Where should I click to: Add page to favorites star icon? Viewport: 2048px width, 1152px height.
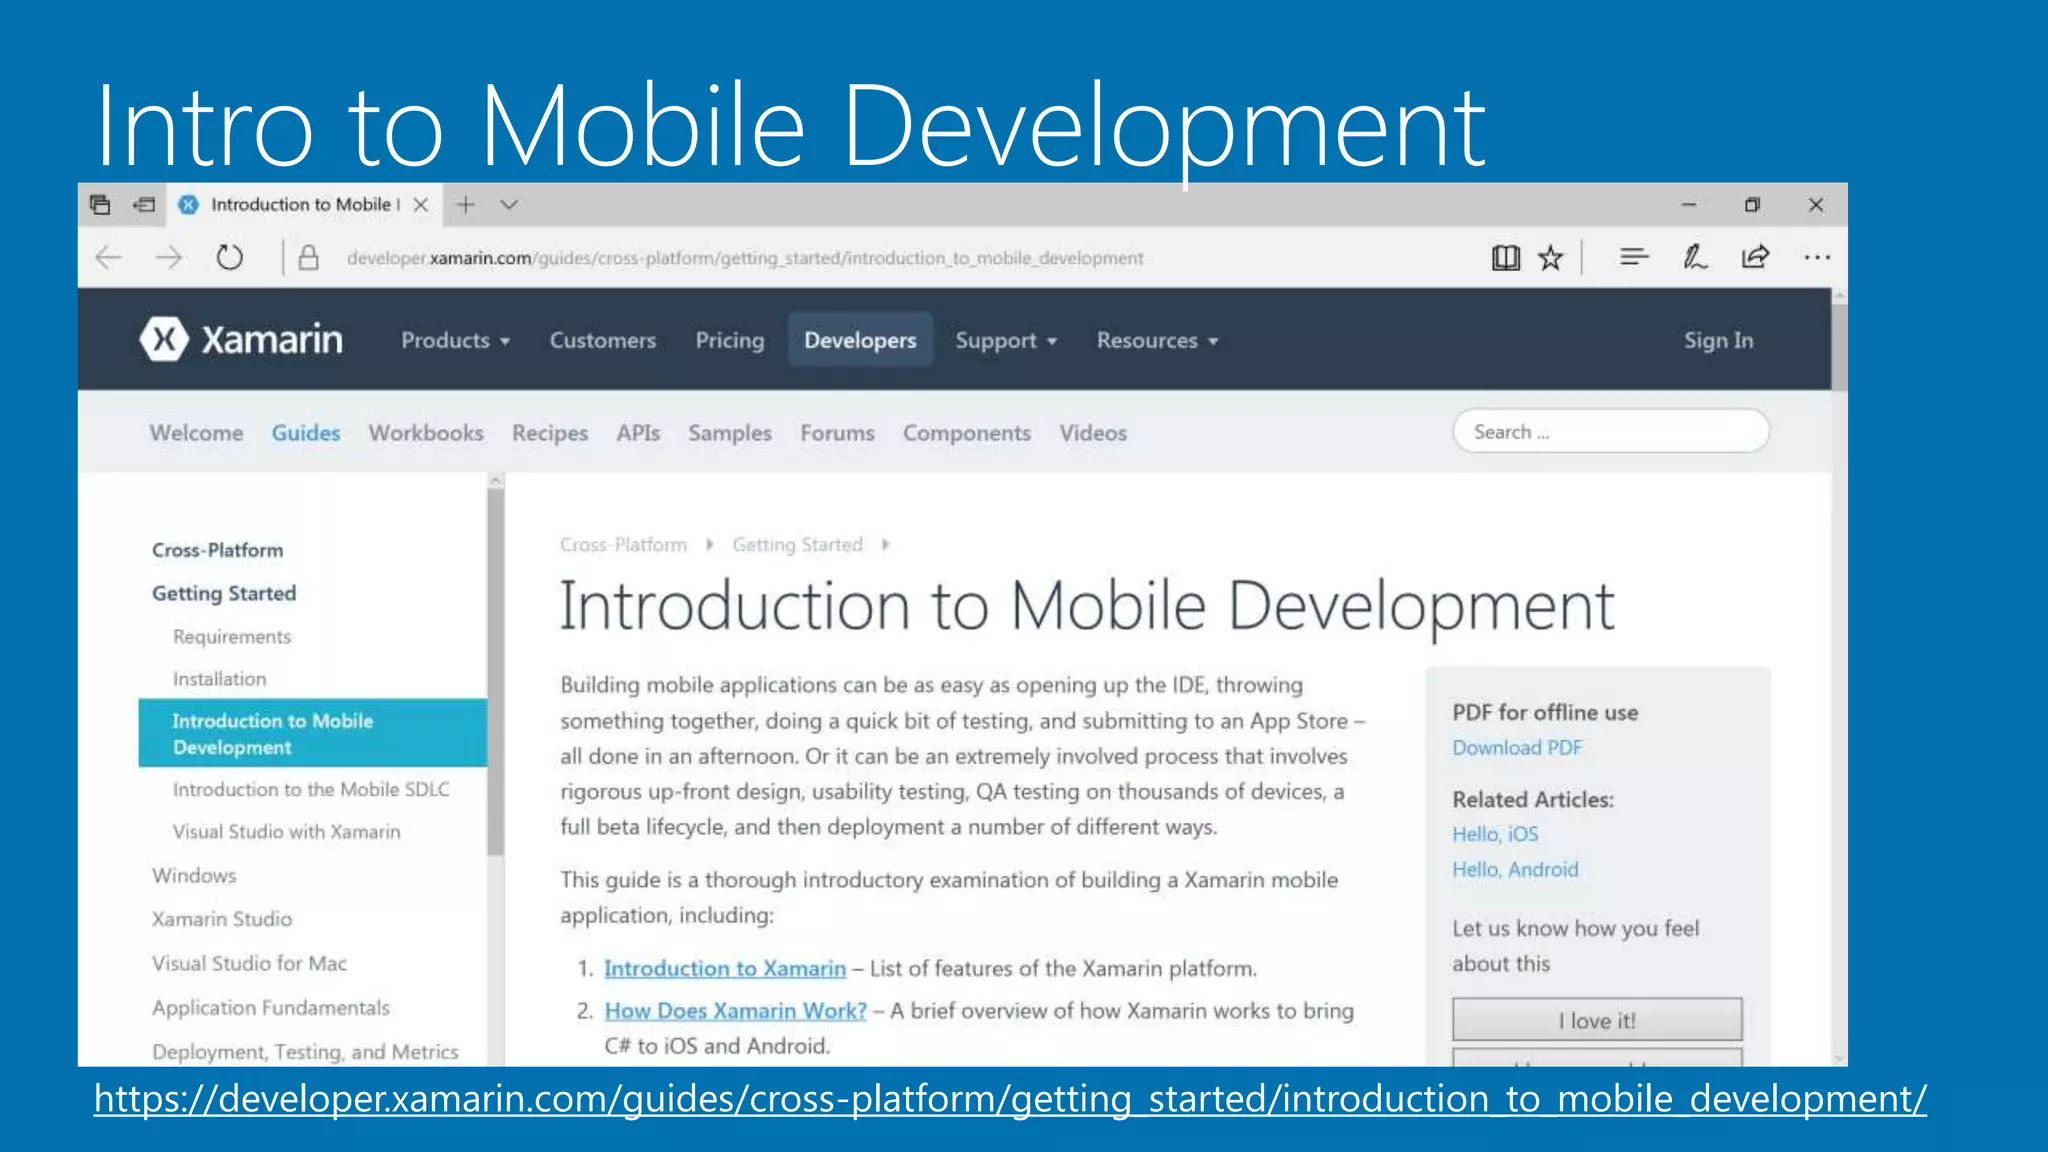click(x=1551, y=258)
